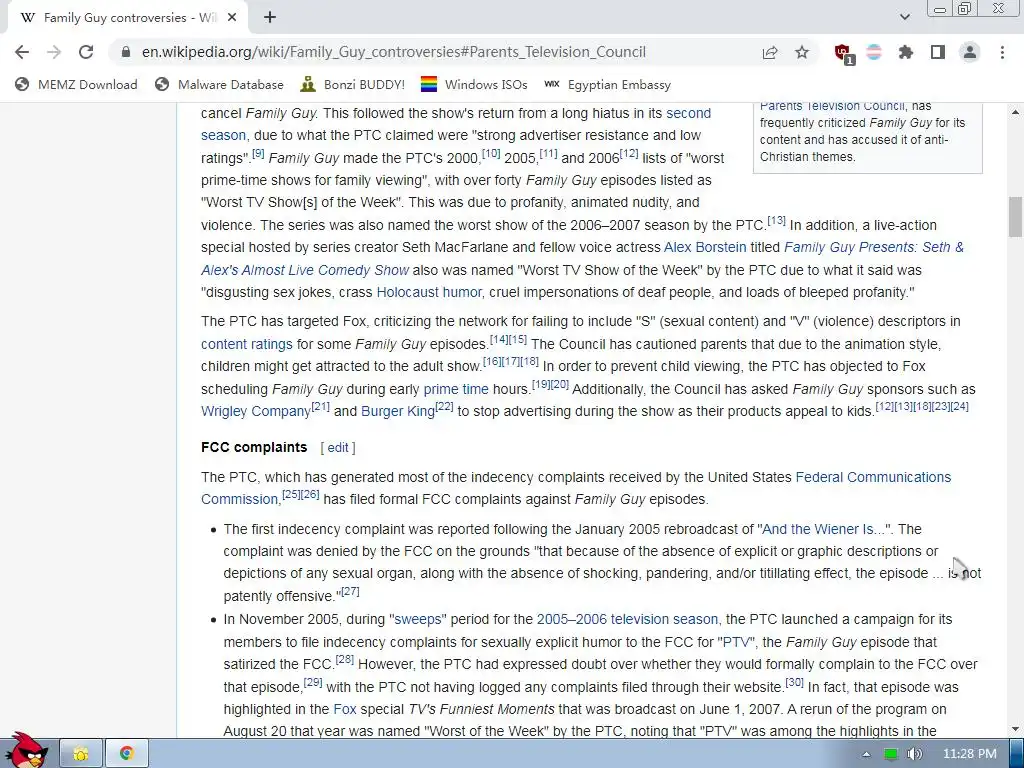Image resolution: width=1024 pixels, height=768 pixels.
Task: Click the green network tray icon
Action: [x=891, y=754]
